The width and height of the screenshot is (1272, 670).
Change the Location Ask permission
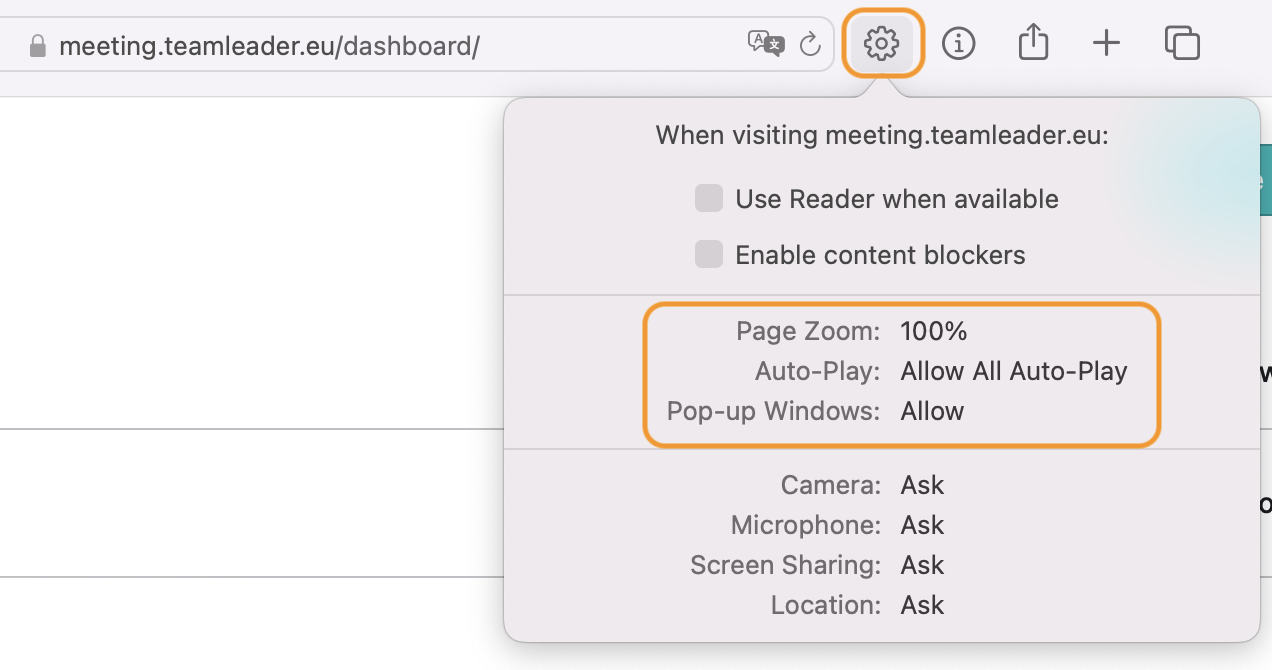[x=922, y=605]
